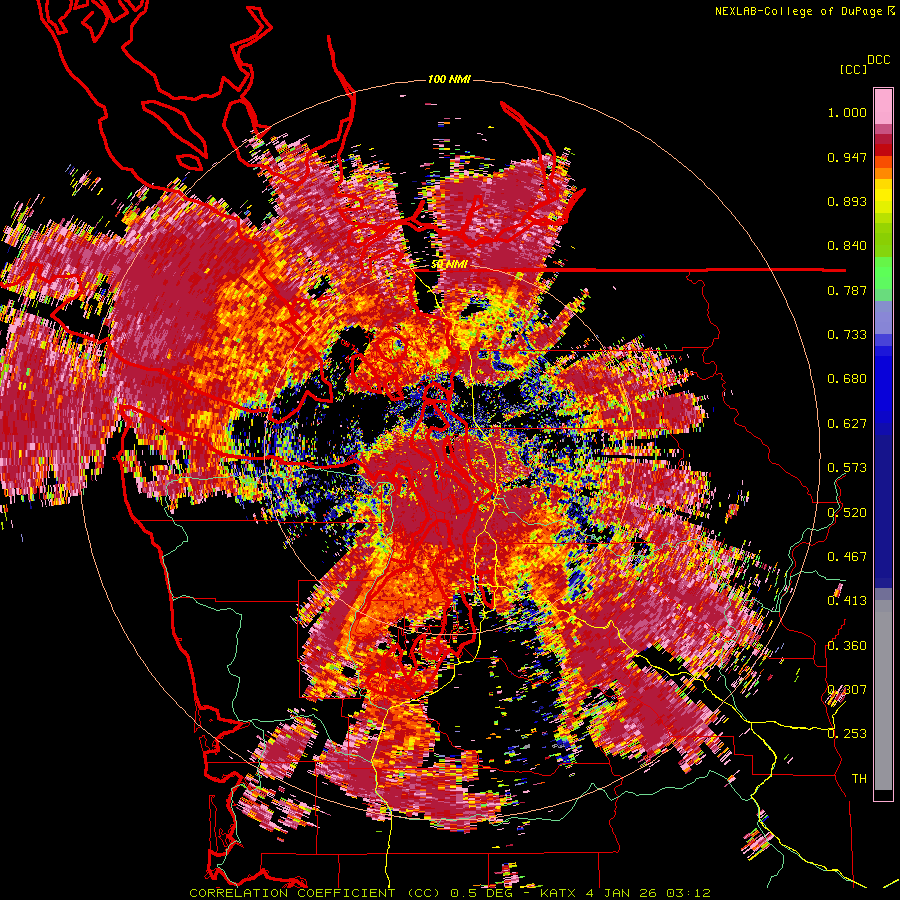The height and width of the screenshot is (900, 900).
Task: Click the Correlation Coefficient caption at bottom
Action: pyautogui.click(x=449, y=893)
